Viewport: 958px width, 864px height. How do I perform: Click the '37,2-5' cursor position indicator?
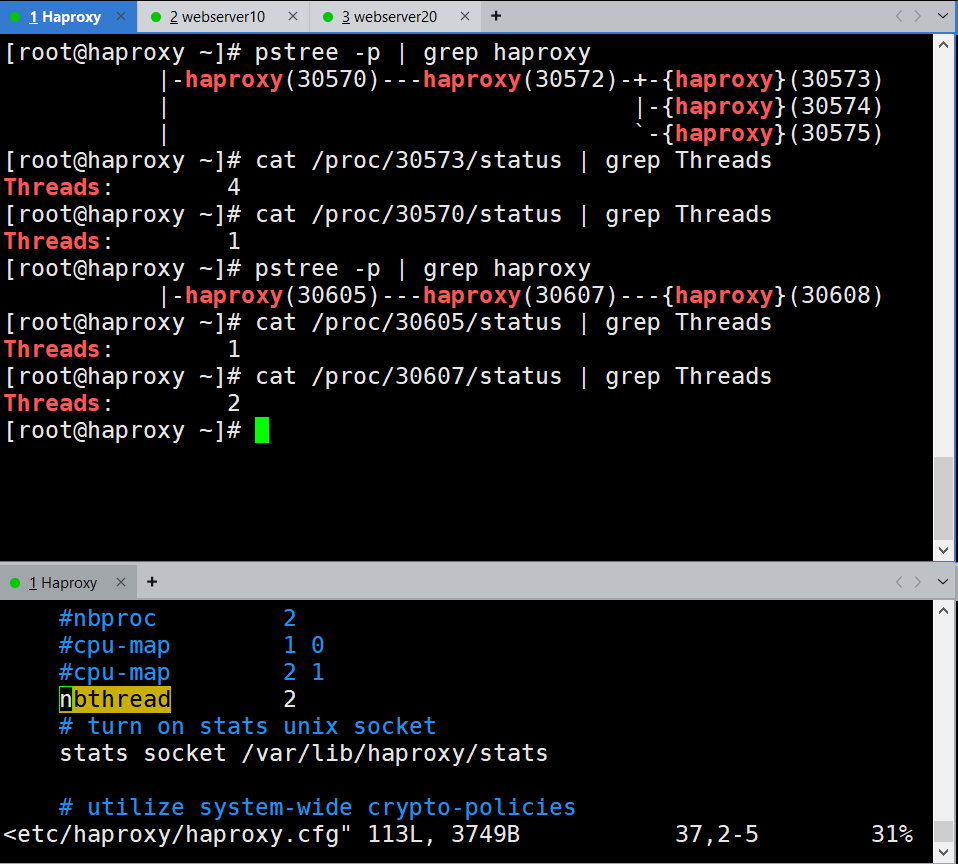click(717, 835)
